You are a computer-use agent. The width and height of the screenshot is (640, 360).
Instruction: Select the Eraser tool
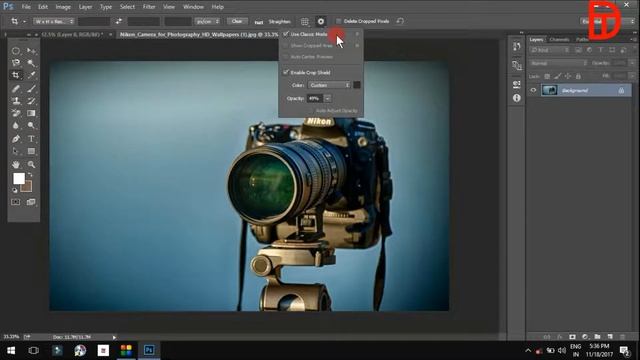(x=16, y=113)
